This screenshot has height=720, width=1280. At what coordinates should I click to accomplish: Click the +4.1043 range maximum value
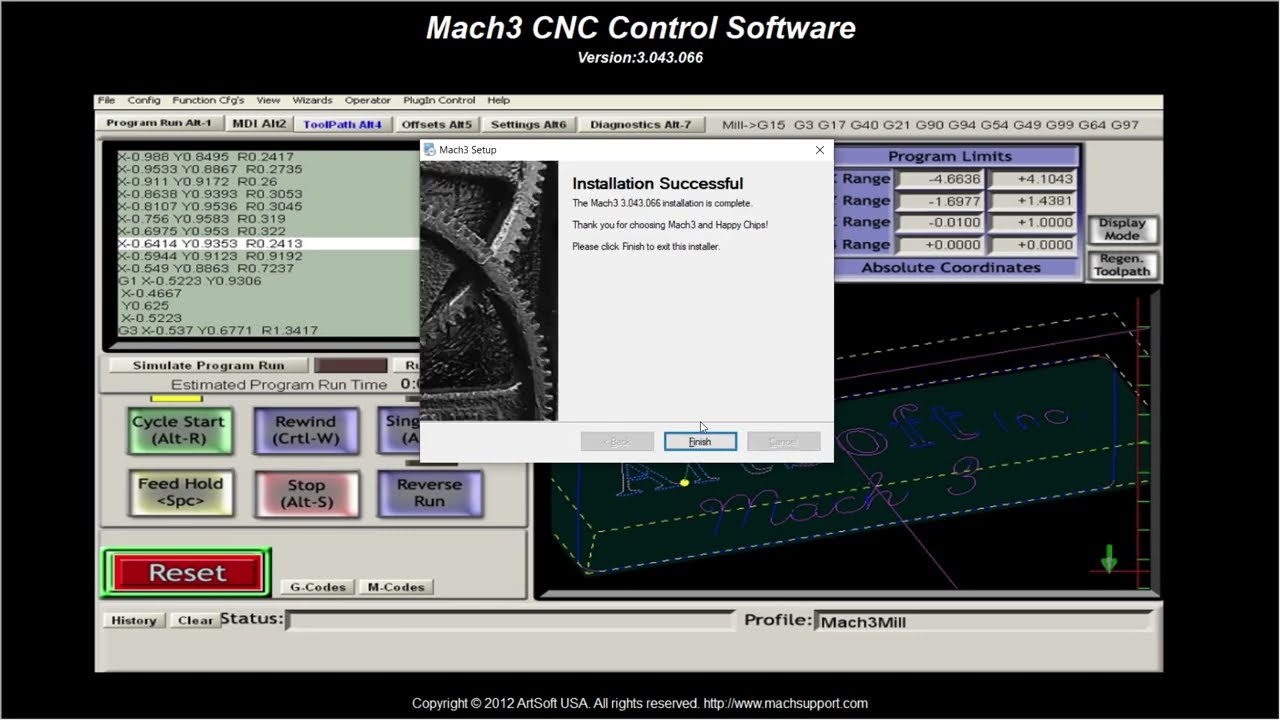pos(1033,179)
